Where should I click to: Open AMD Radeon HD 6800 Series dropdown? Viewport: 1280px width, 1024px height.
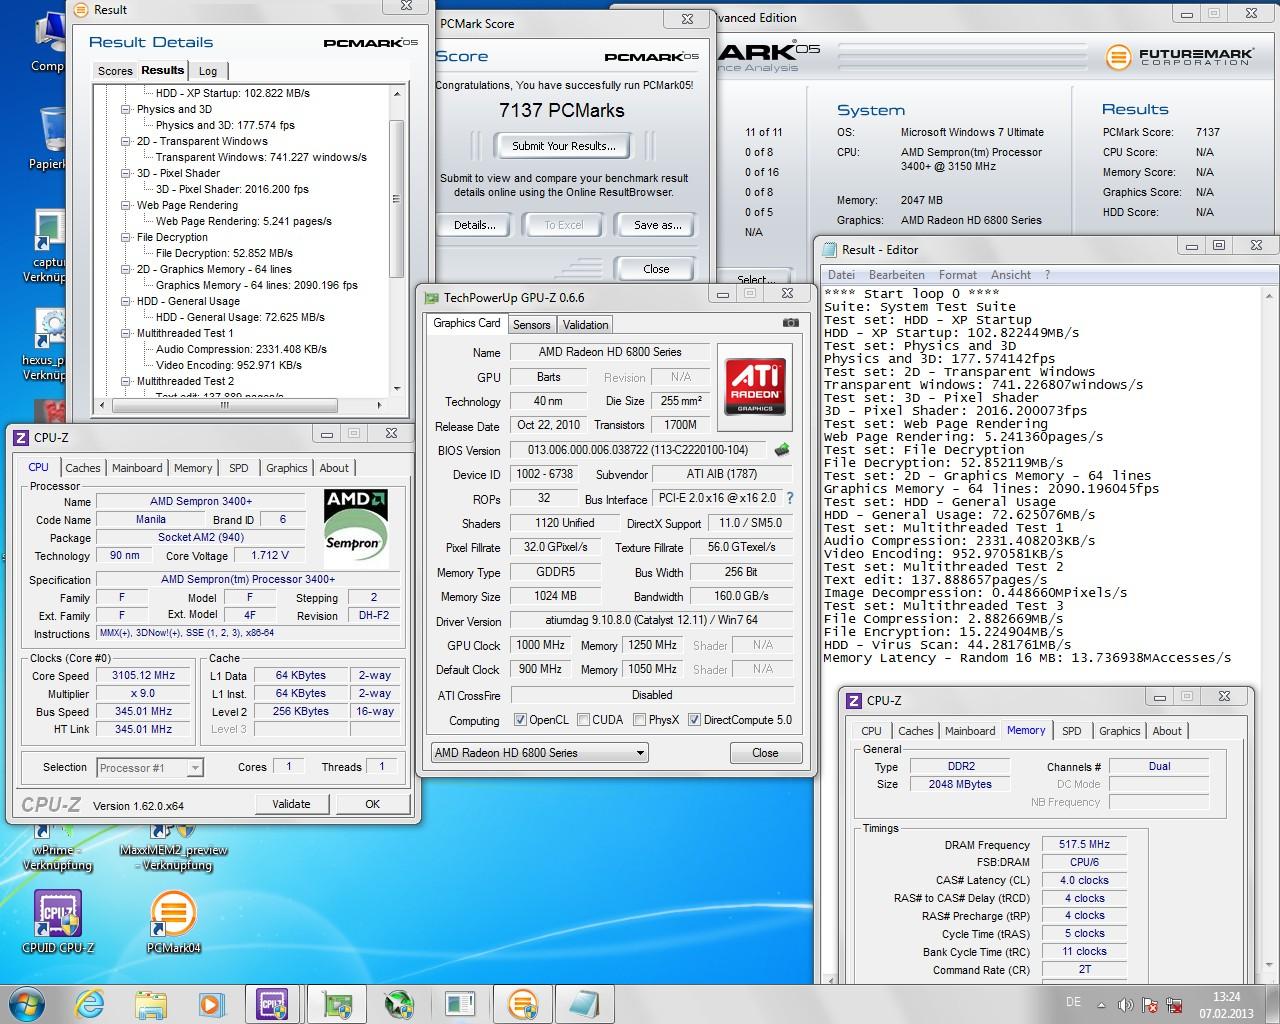(x=539, y=753)
